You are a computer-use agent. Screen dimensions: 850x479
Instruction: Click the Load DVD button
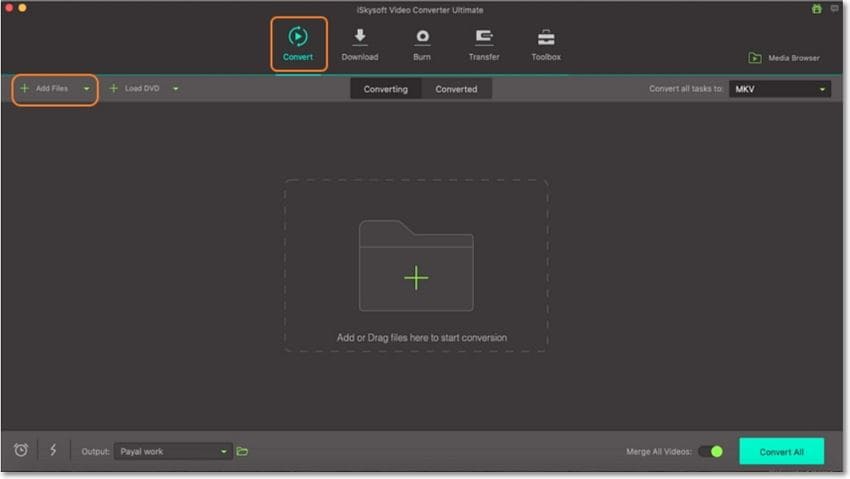[135, 88]
